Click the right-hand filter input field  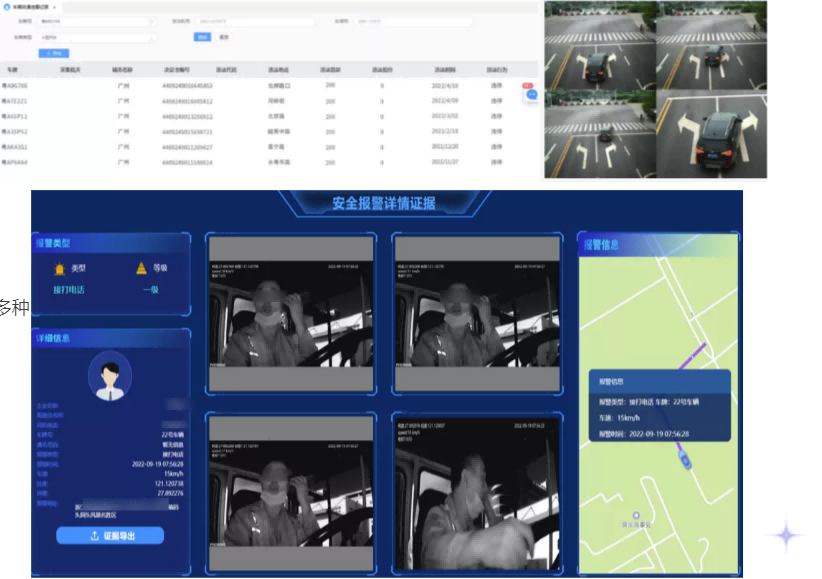414,22
